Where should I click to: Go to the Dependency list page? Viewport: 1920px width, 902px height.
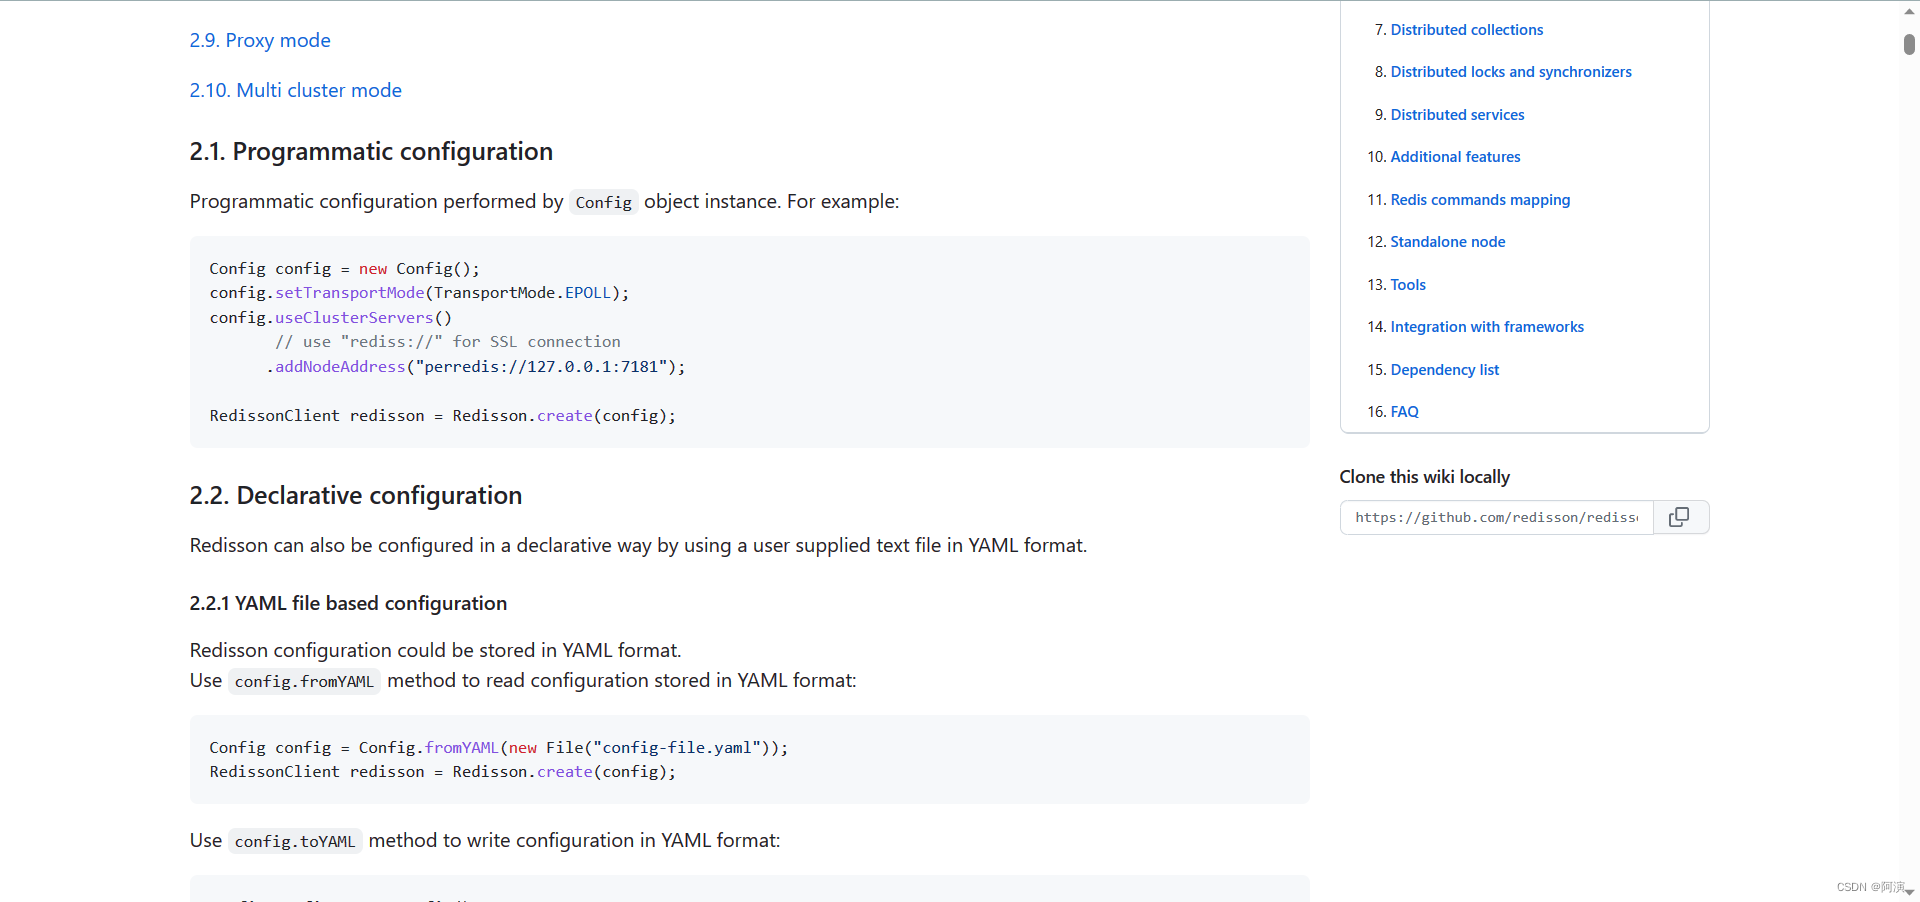(1444, 370)
